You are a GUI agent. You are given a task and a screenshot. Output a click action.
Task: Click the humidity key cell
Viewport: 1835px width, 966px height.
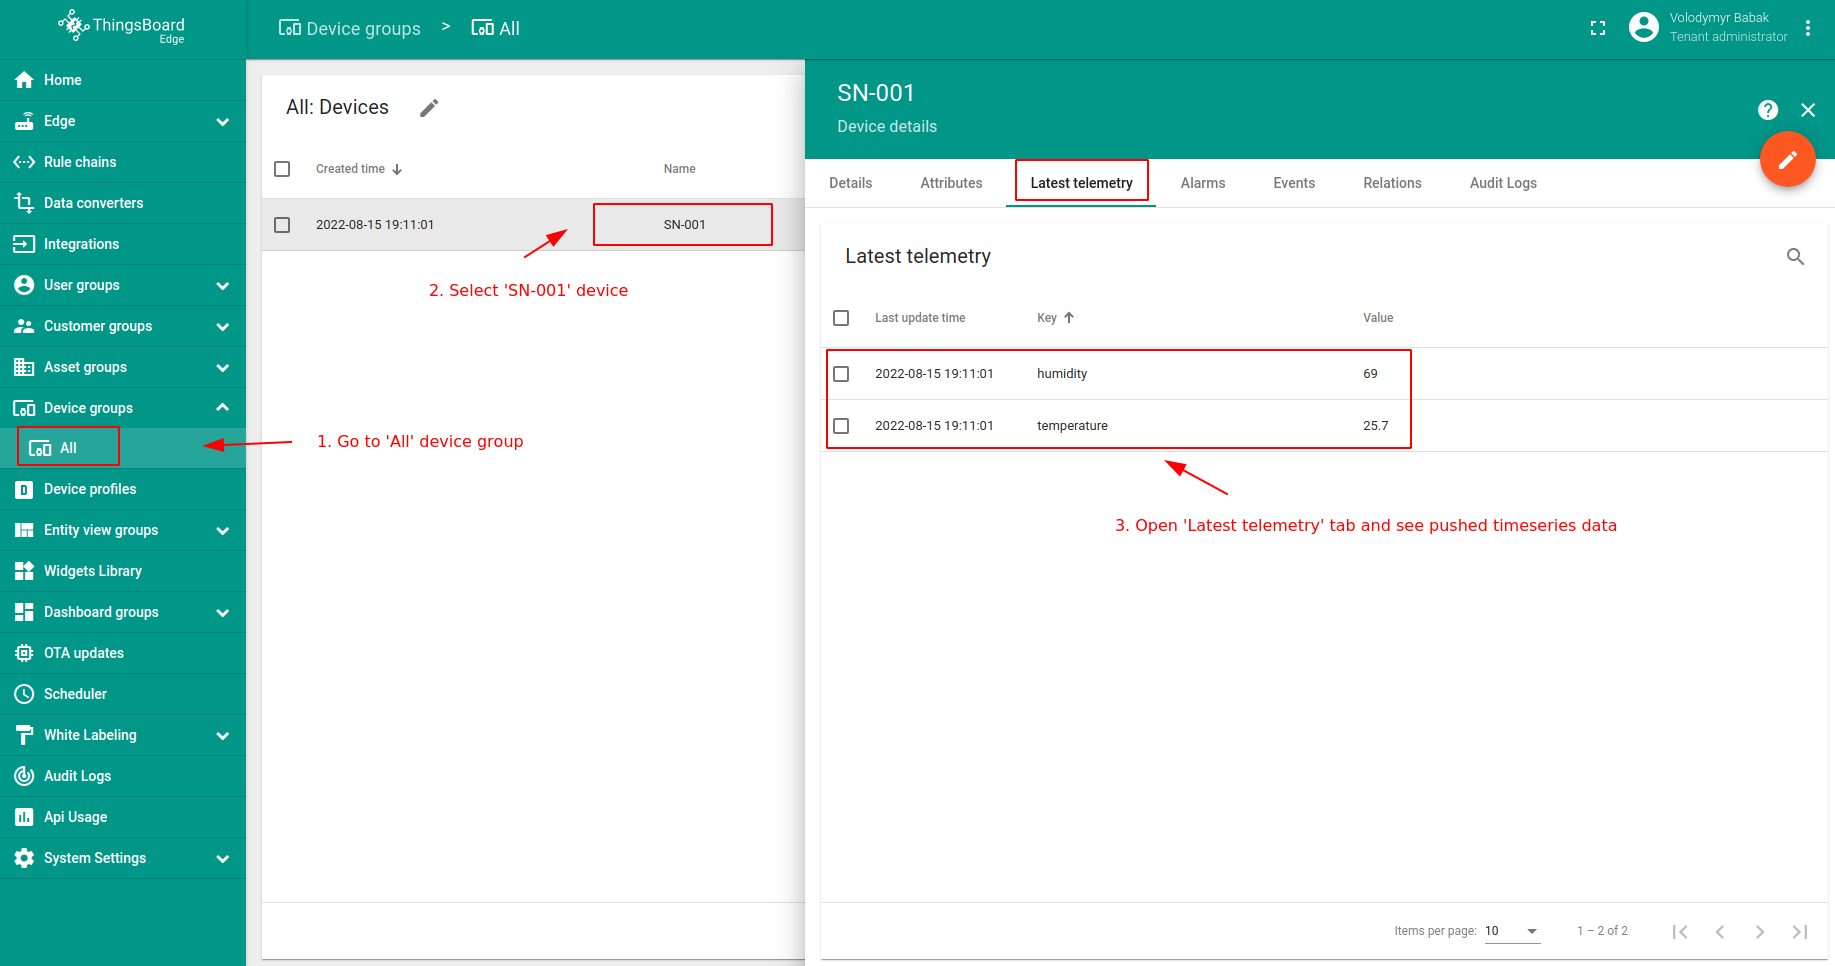point(1062,374)
